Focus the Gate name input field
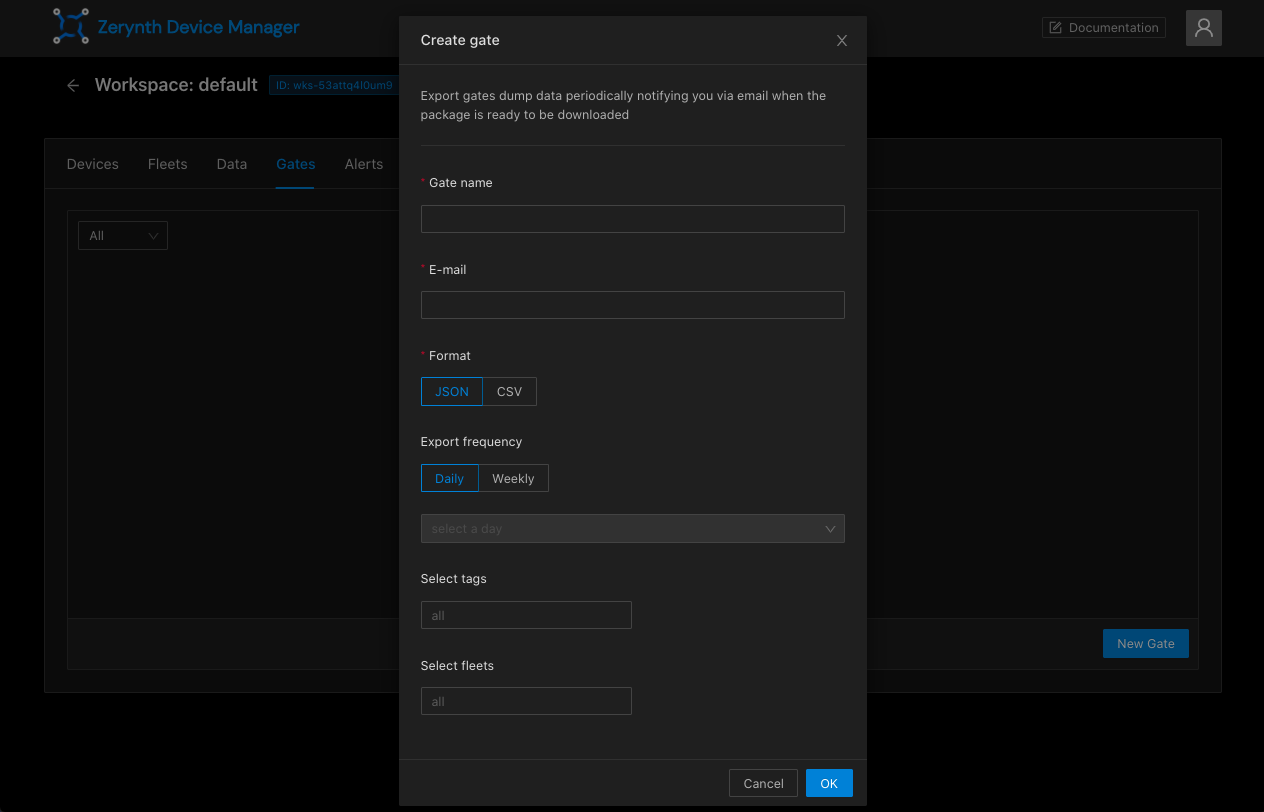 [632, 219]
